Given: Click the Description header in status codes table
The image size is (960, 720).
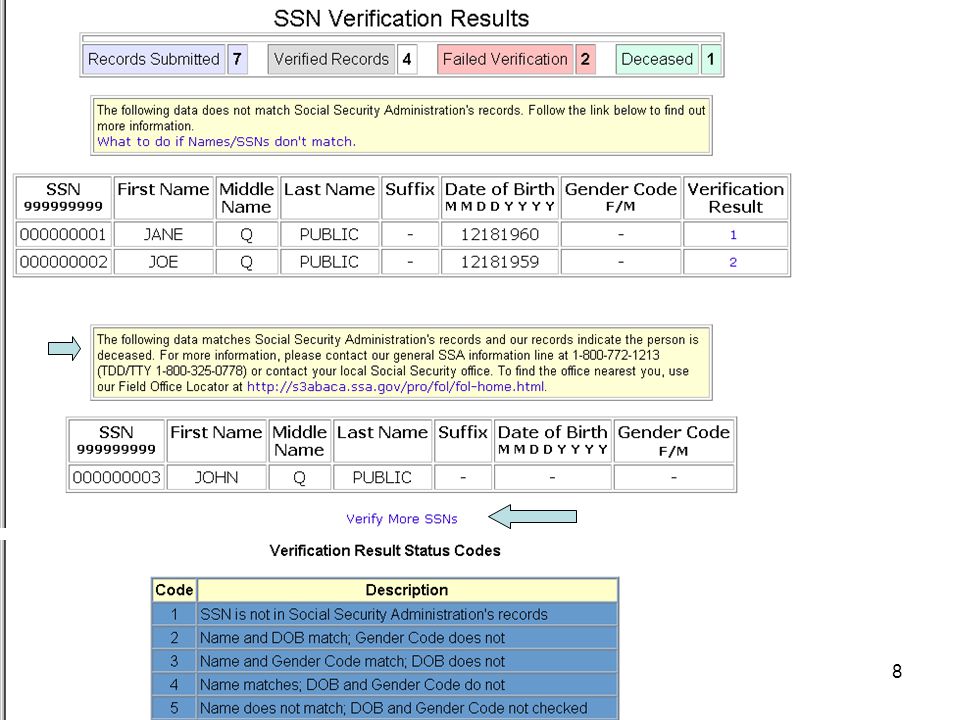Looking at the screenshot, I should (x=407, y=590).
